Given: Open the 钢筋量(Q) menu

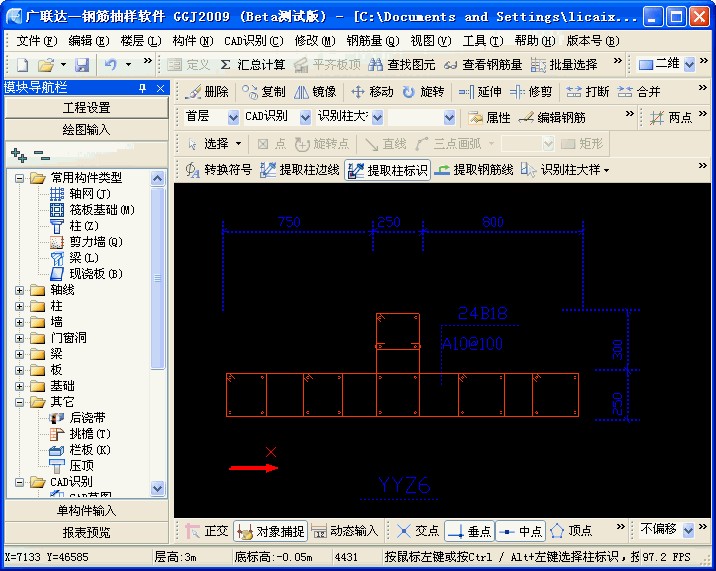Looking at the screenshot, I should pos(373,41).
